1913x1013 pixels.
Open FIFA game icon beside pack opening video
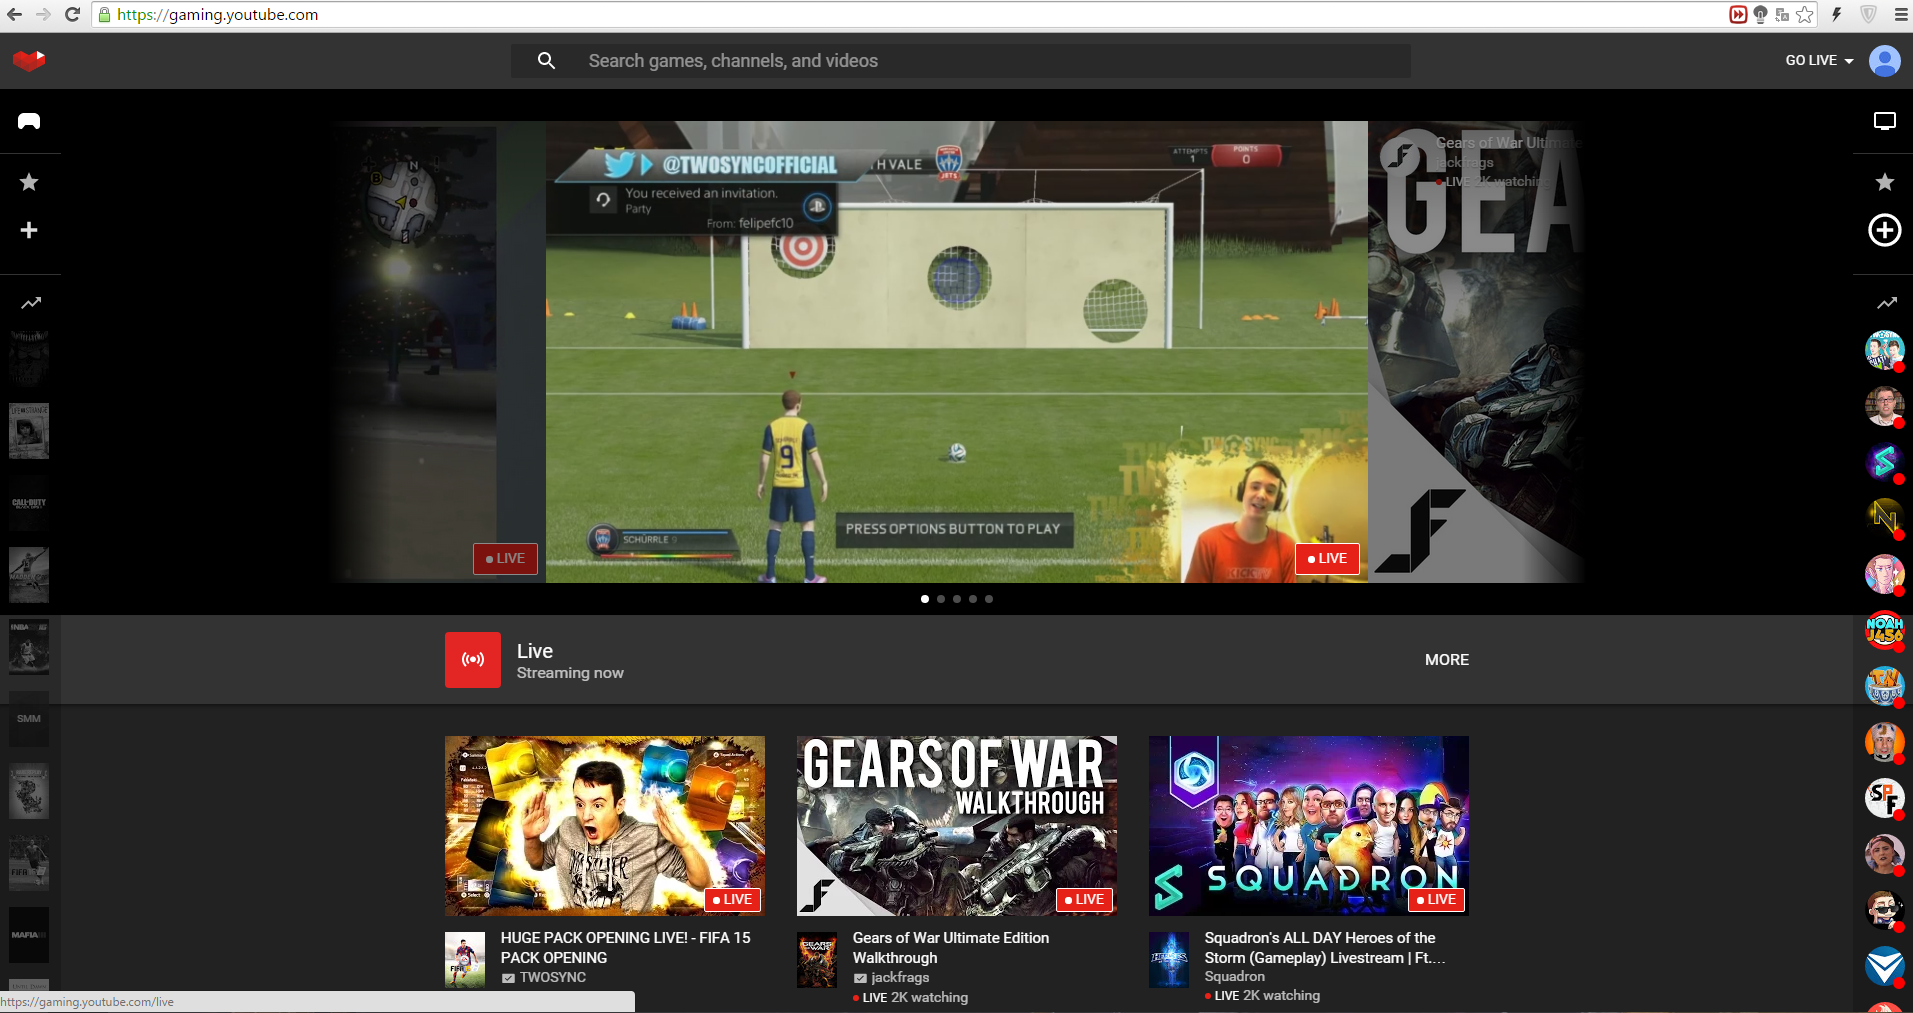click(465, 960)
